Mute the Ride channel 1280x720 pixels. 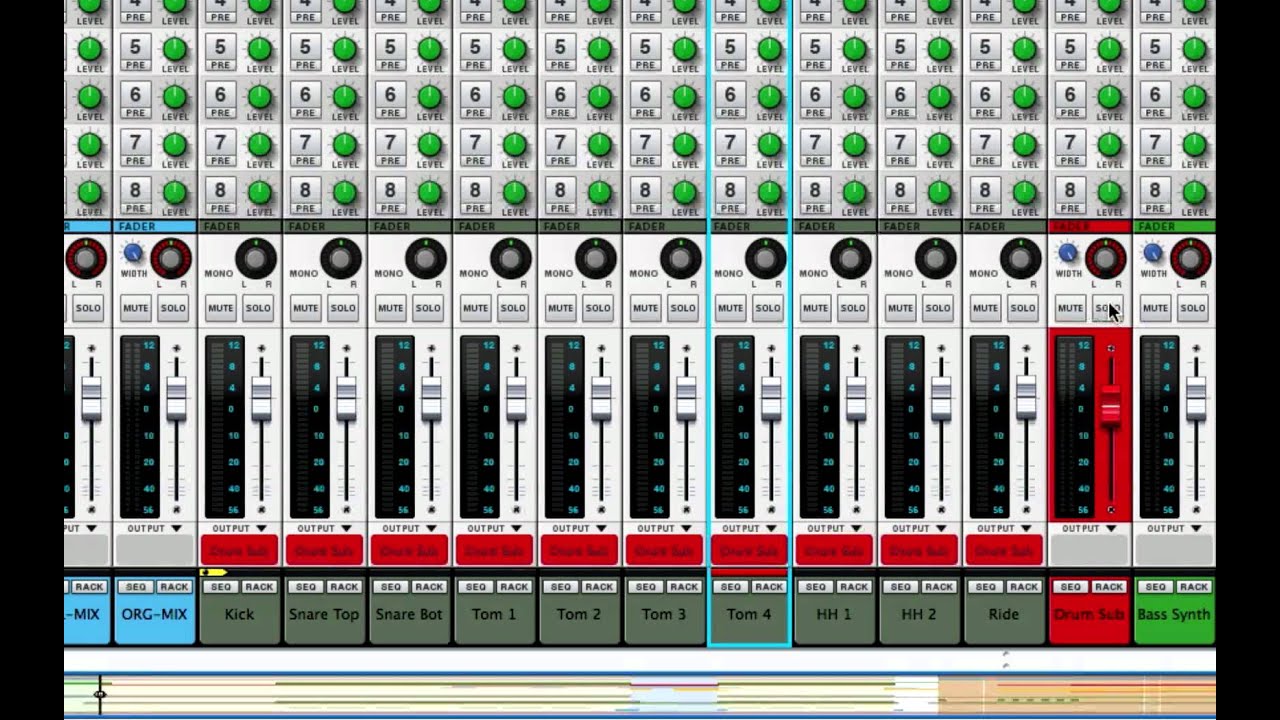pos(985,308)
